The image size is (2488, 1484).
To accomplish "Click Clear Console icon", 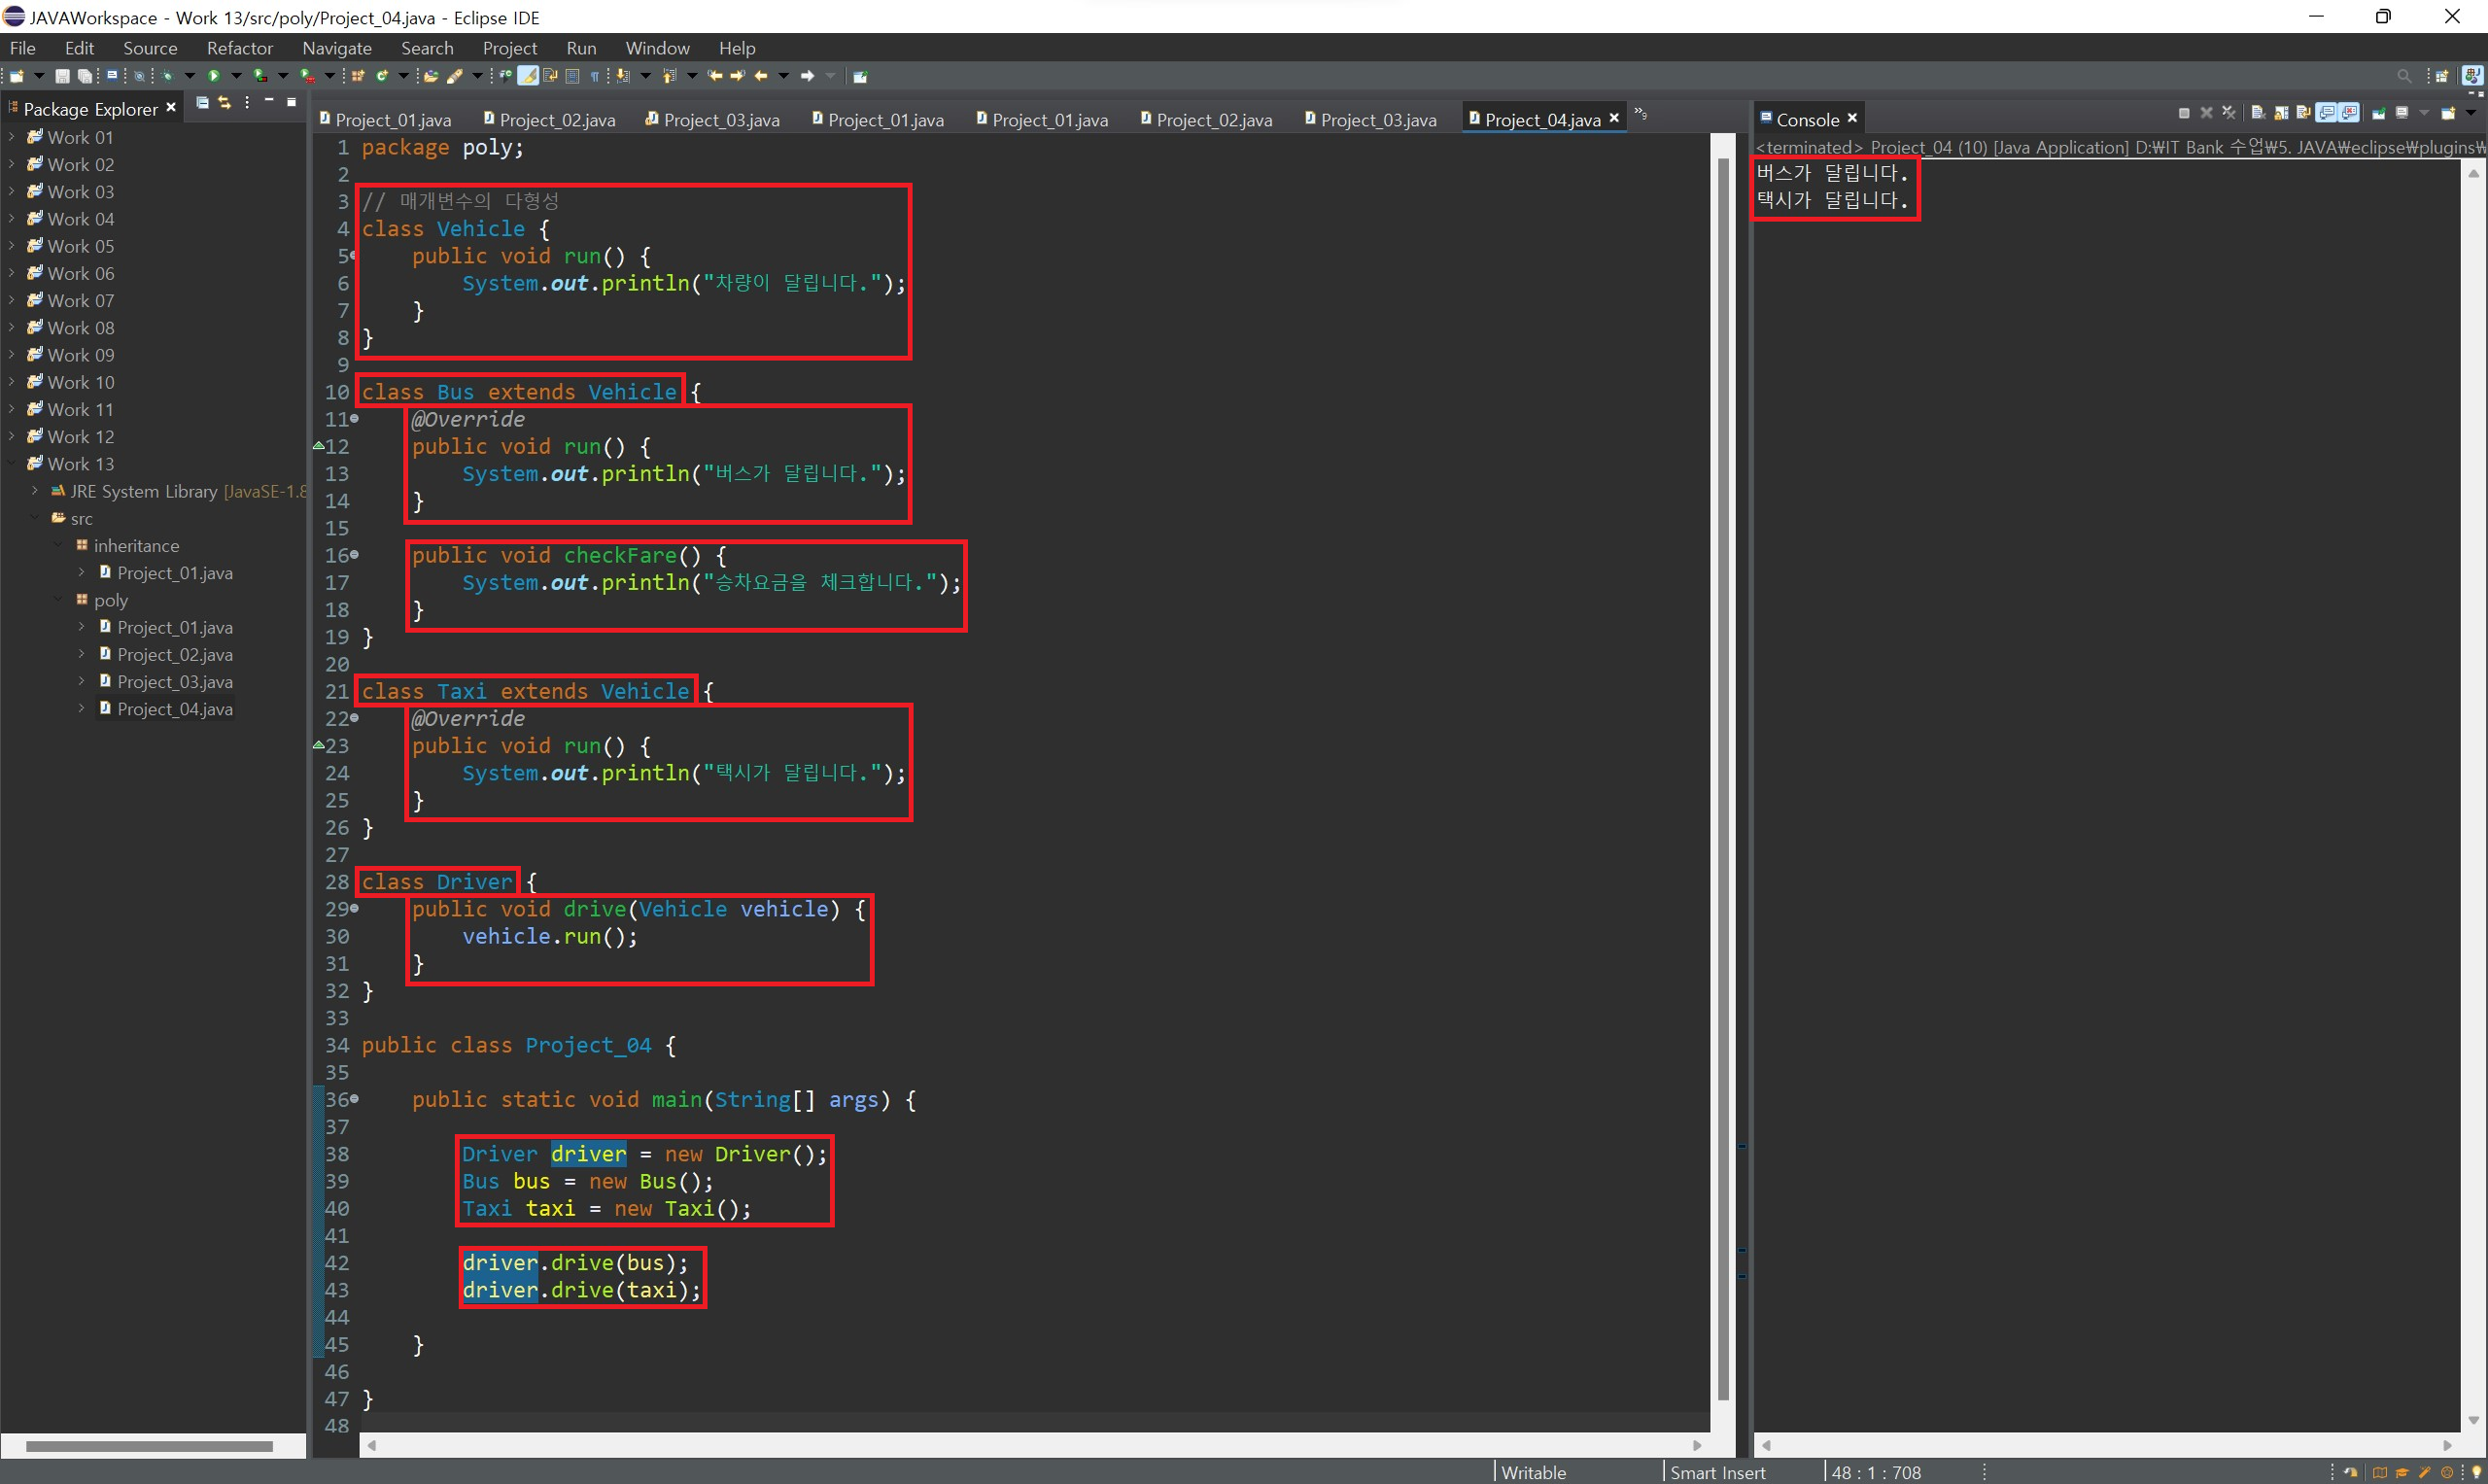I will (2258, 113).
